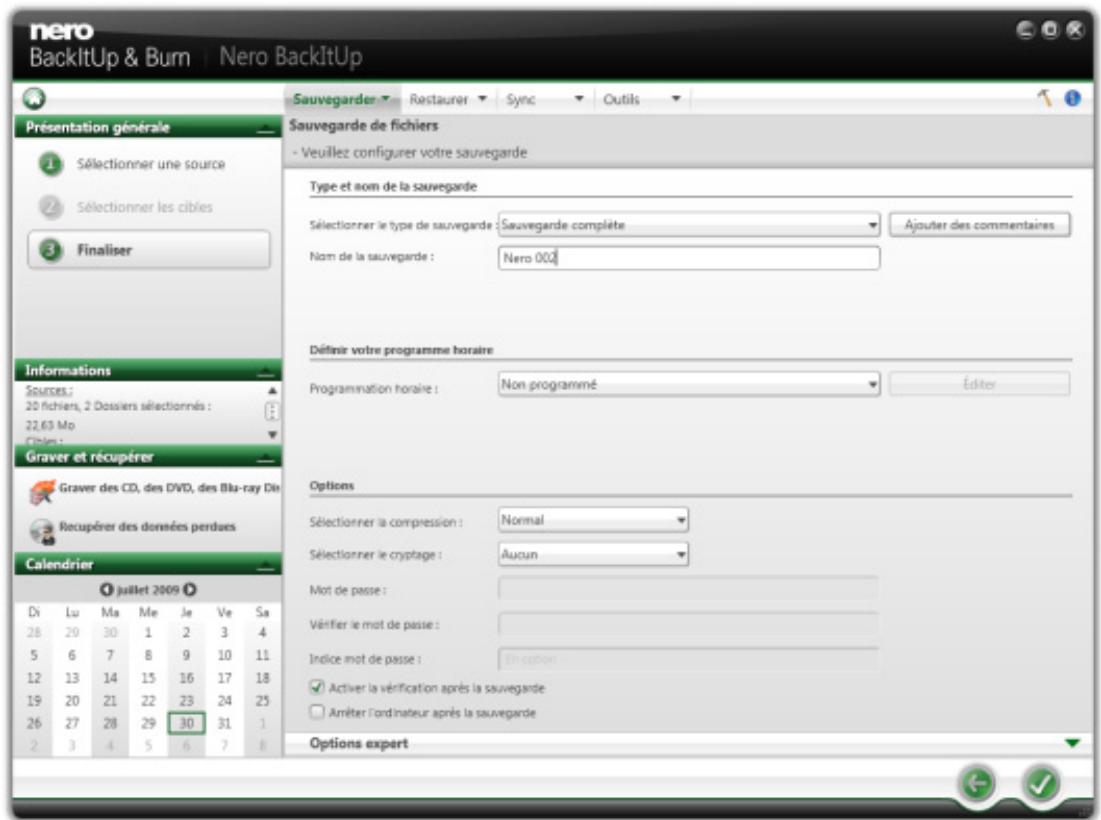Screen dimensions: 1101x820
Task: Enable Arrêter l'ordinateur après la sauvegarde
Action: tap(317, 712)
